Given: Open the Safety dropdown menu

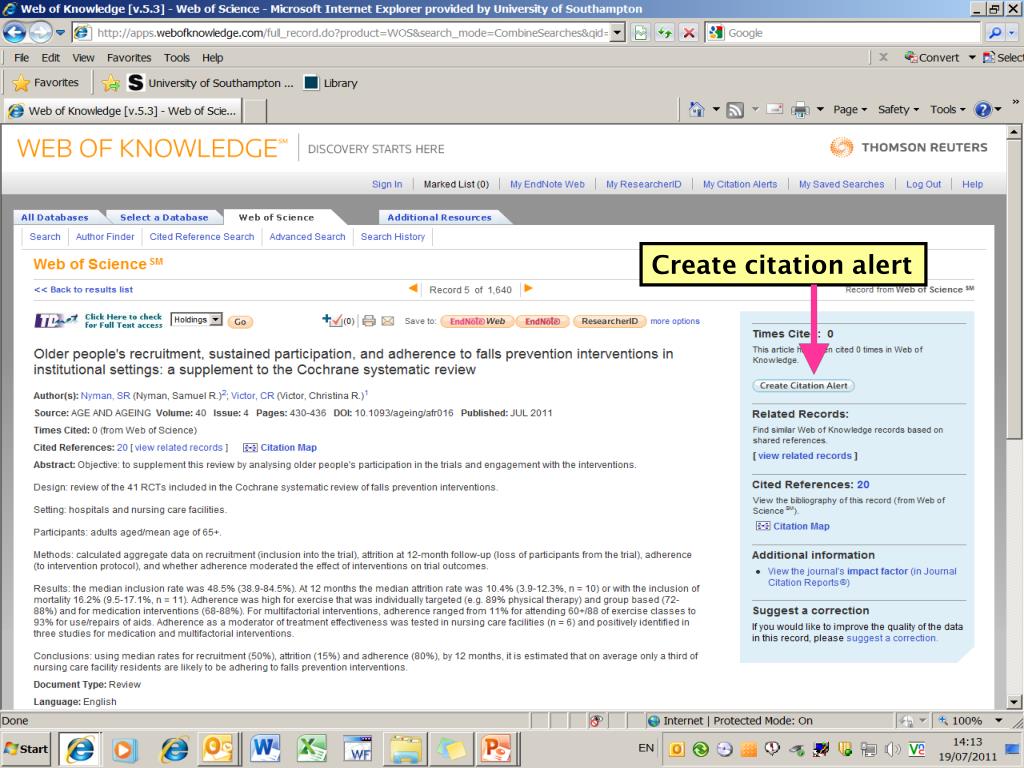Looking at the screenshot, I should (898, 110).
